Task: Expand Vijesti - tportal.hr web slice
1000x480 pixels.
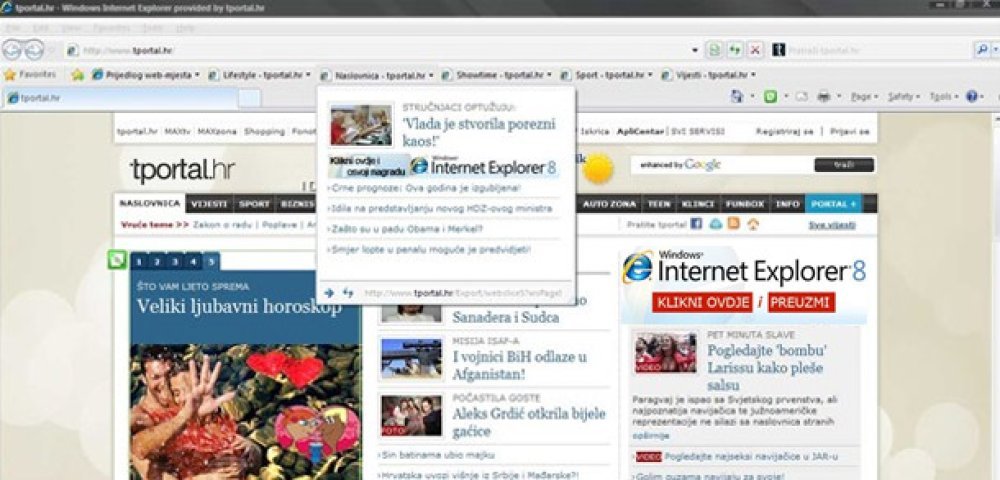Action: [753, 75]
